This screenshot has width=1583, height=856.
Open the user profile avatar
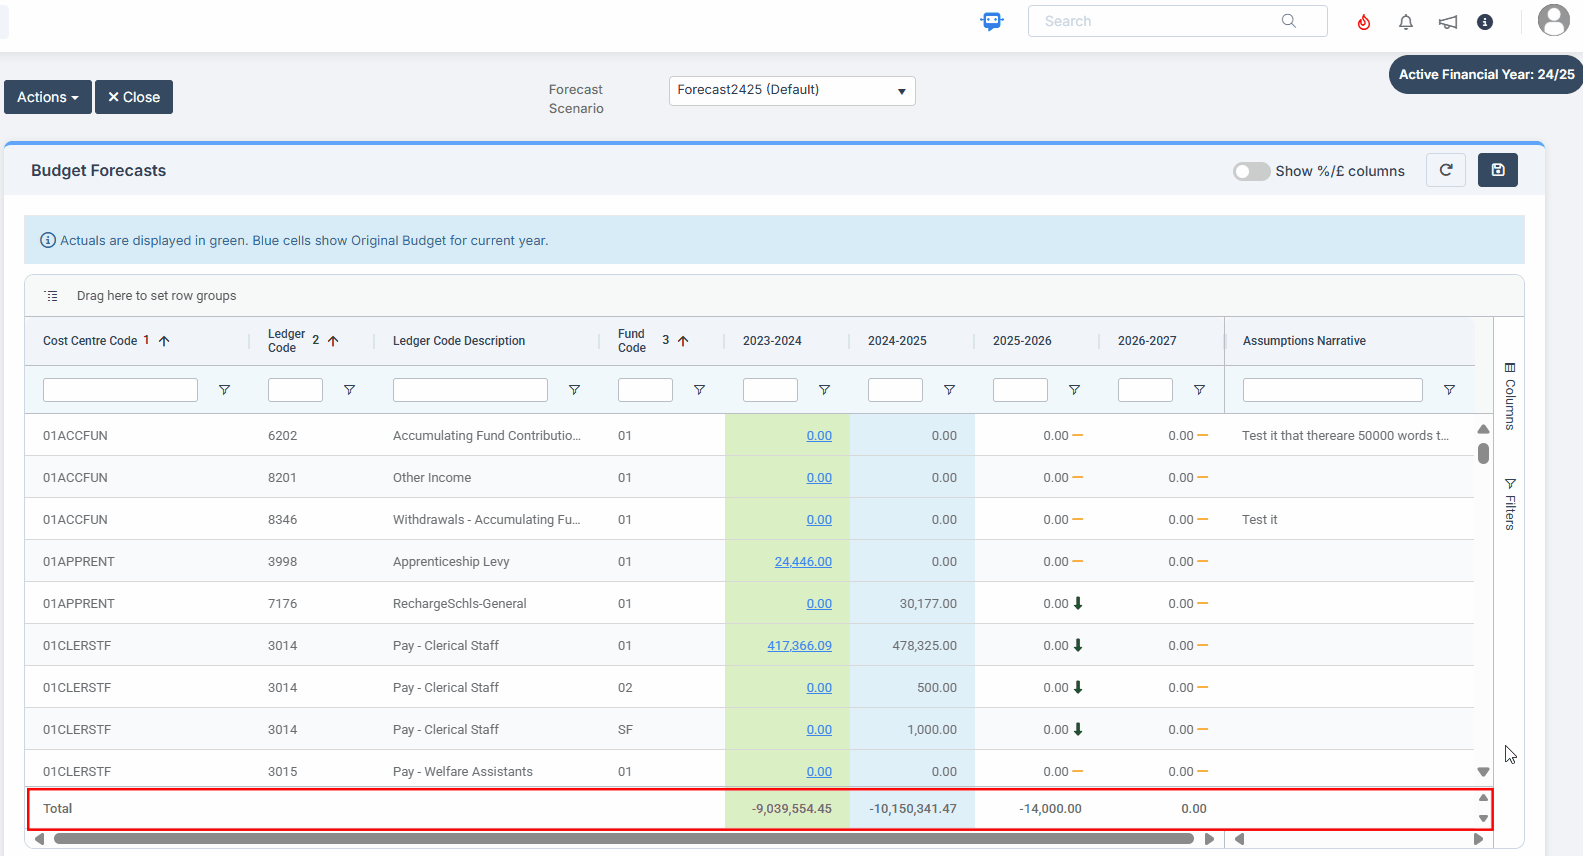[1554, 20]
